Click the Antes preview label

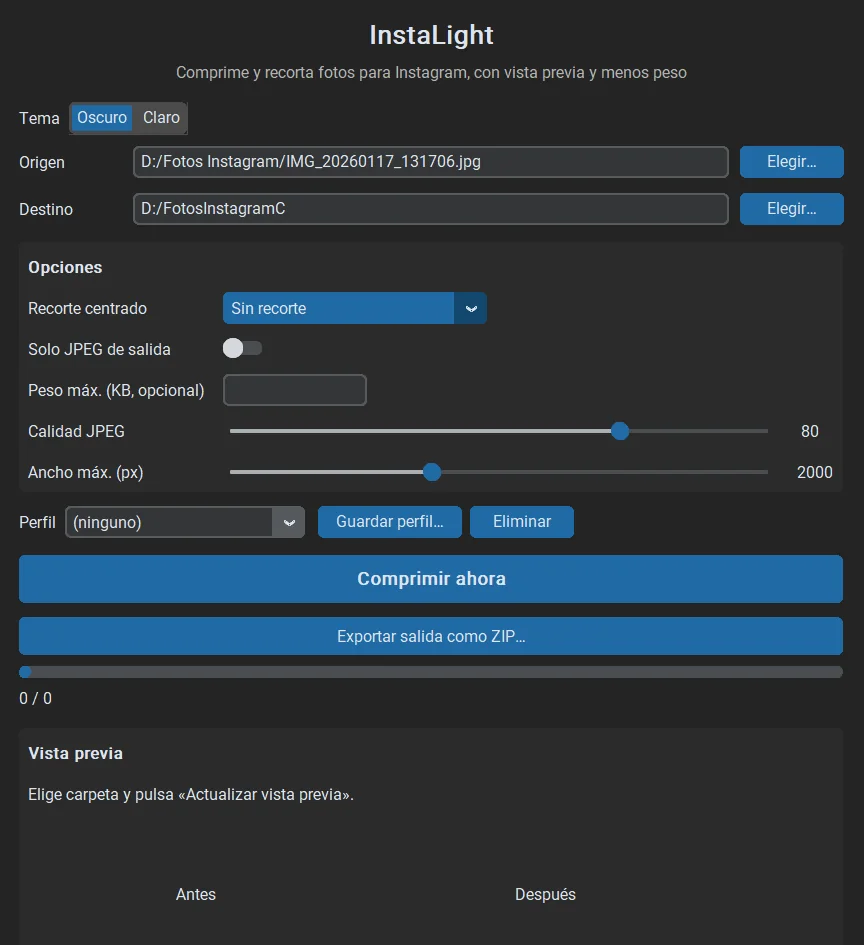(x=196, y=894)
